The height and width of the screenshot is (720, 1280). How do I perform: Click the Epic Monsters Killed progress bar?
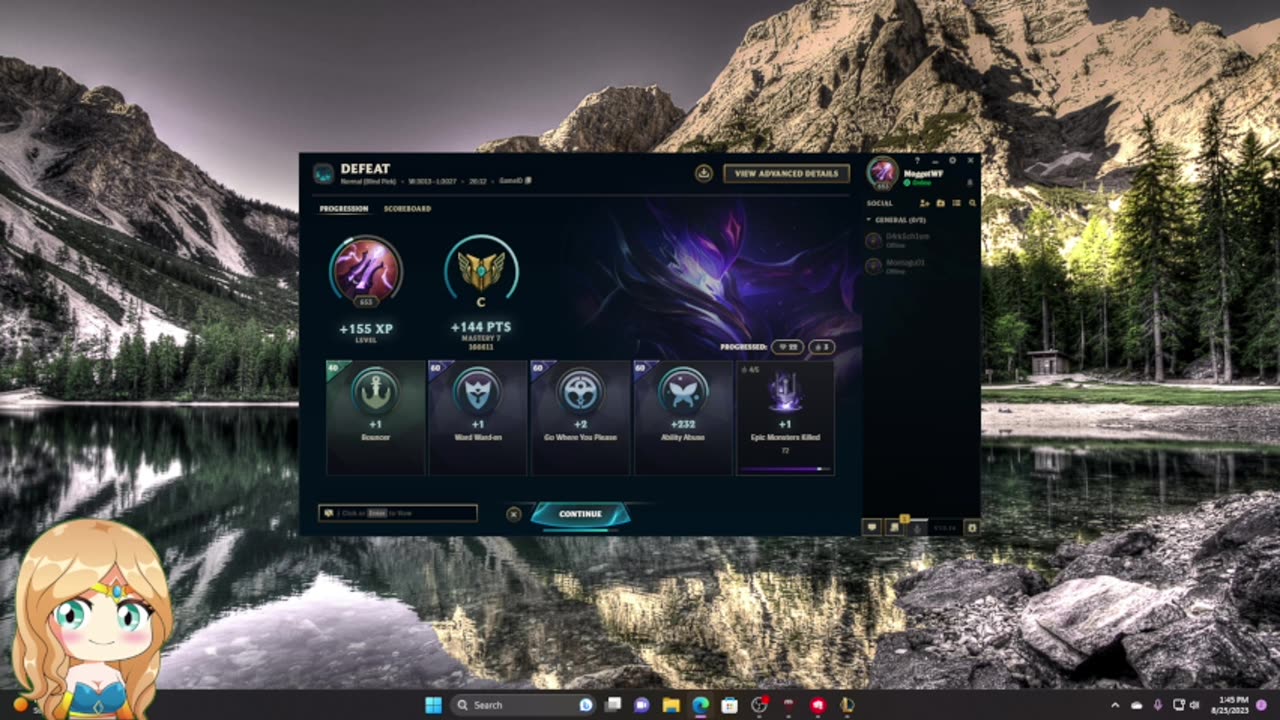tap(785, 468)
